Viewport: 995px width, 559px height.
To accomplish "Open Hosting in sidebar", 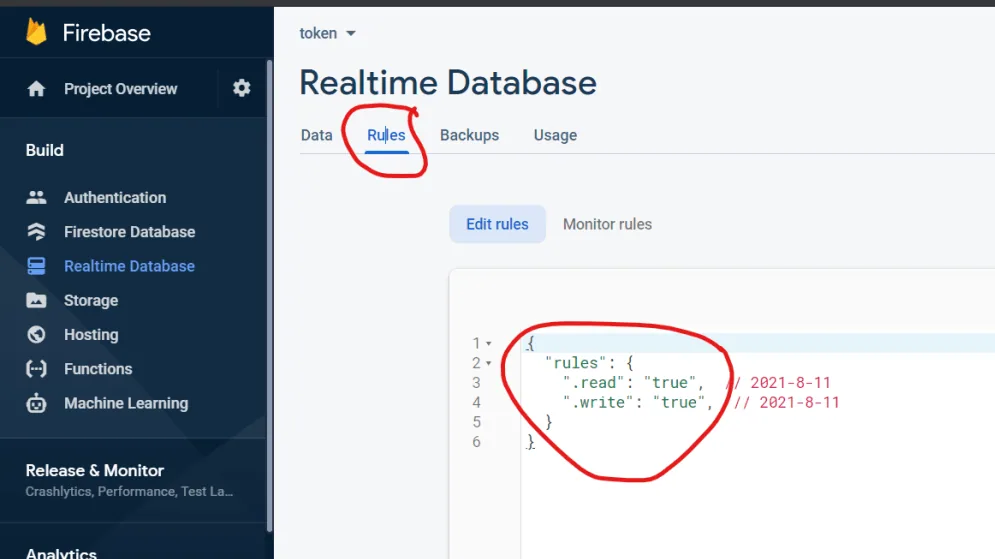I will pyautogui.click(x=91, y=334).
